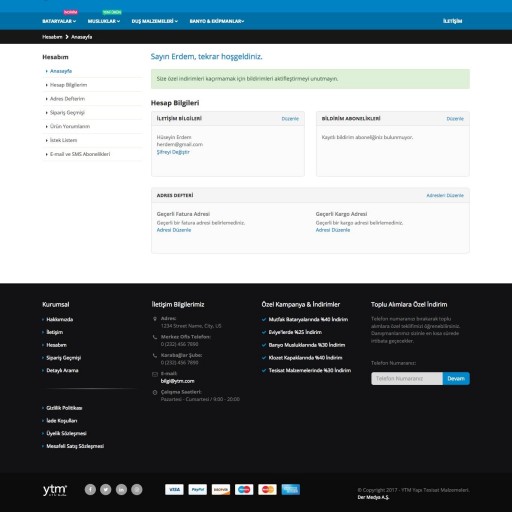Focus the Telefon Numaranız input field

407,379
